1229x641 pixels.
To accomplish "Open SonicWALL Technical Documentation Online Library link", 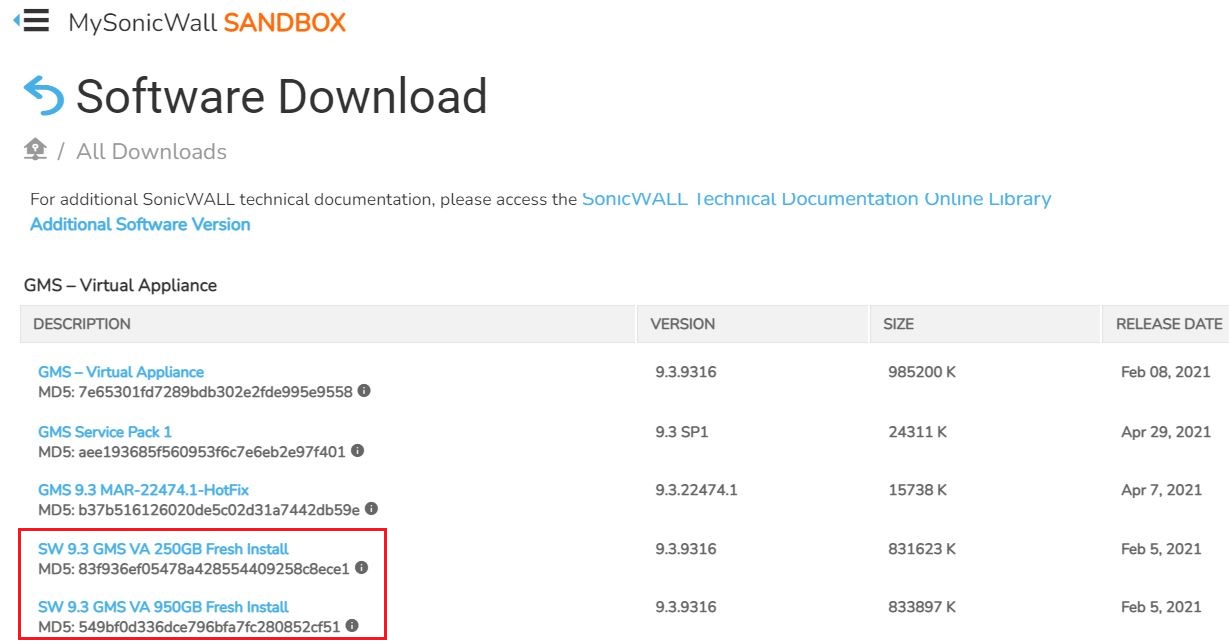I will (816, 199).
